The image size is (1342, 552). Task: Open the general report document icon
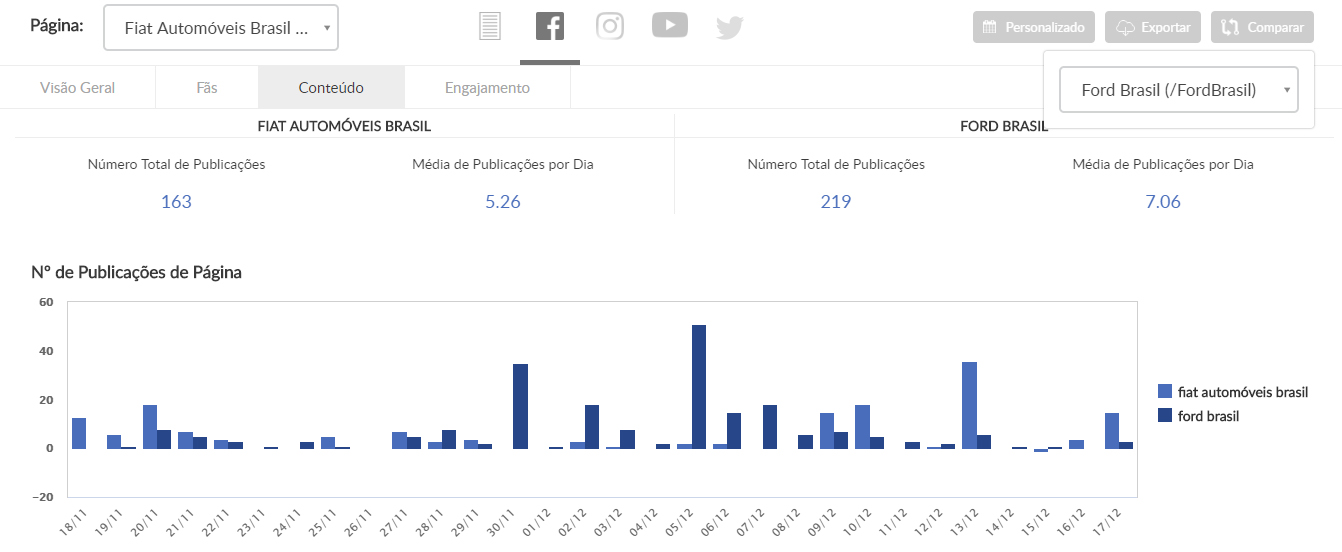pos(489,26)
